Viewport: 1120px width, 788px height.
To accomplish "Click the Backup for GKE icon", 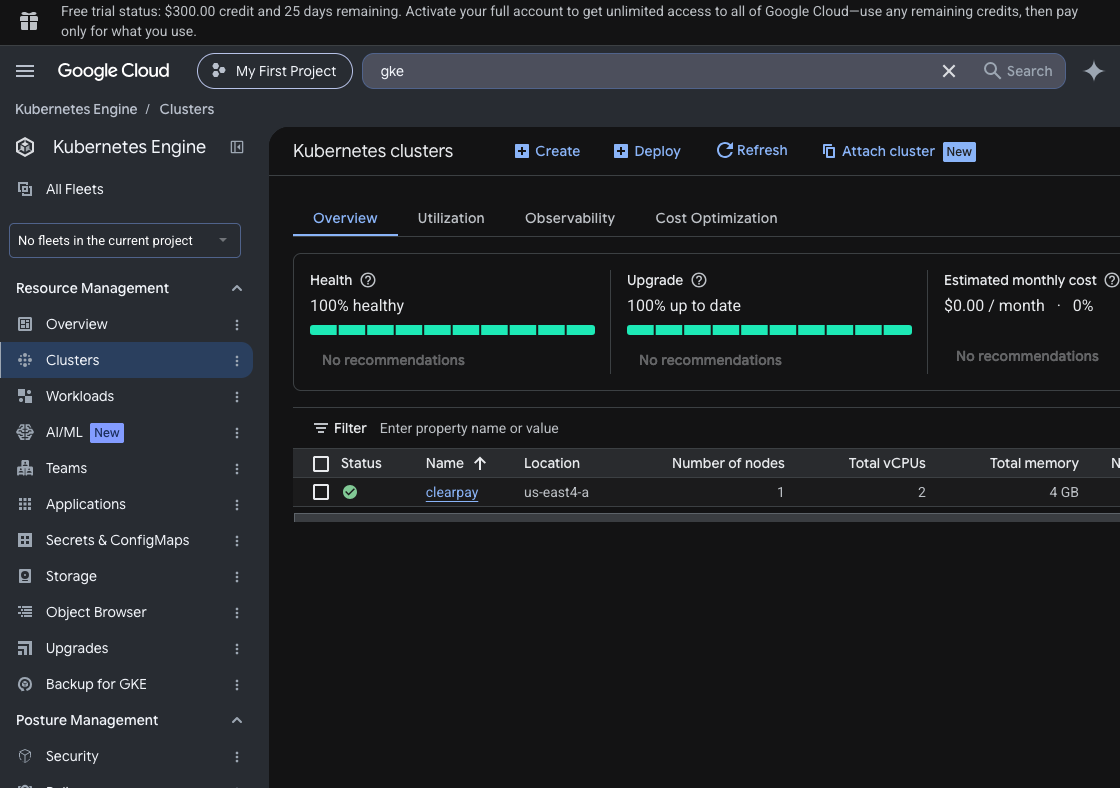I will 25,684.
